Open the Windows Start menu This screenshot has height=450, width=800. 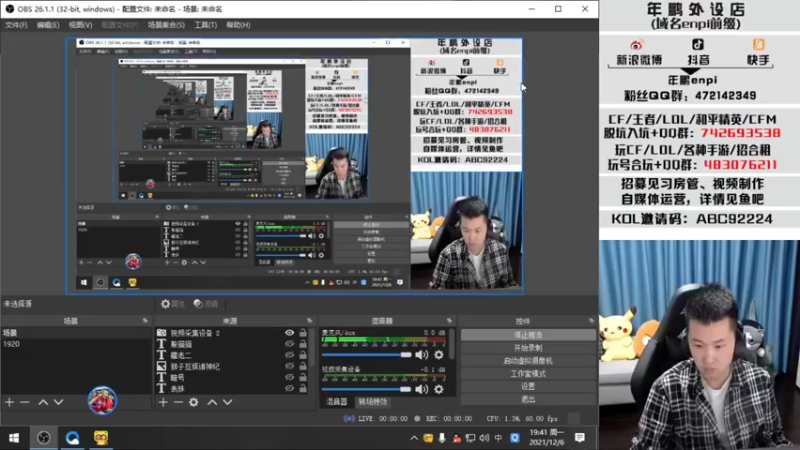tap(14, 438)
